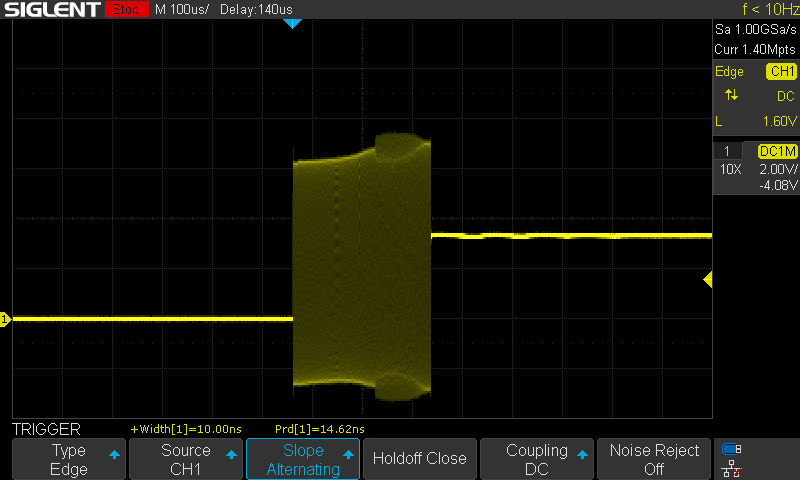Click the TRIGGER menu title

[46, 429]
